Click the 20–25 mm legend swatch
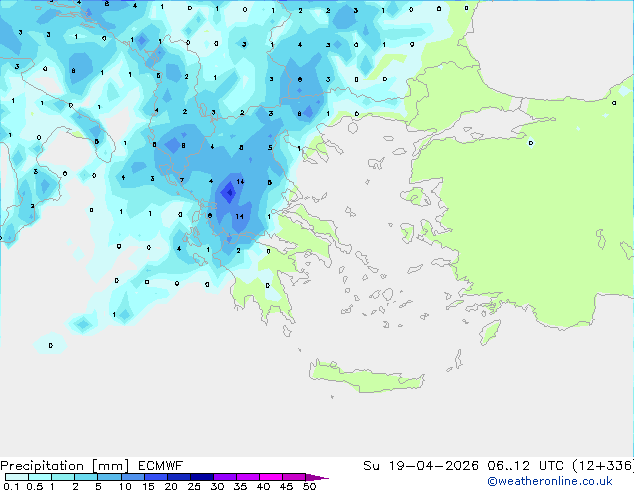Viewport: 634px width, 490px height. 179,477
